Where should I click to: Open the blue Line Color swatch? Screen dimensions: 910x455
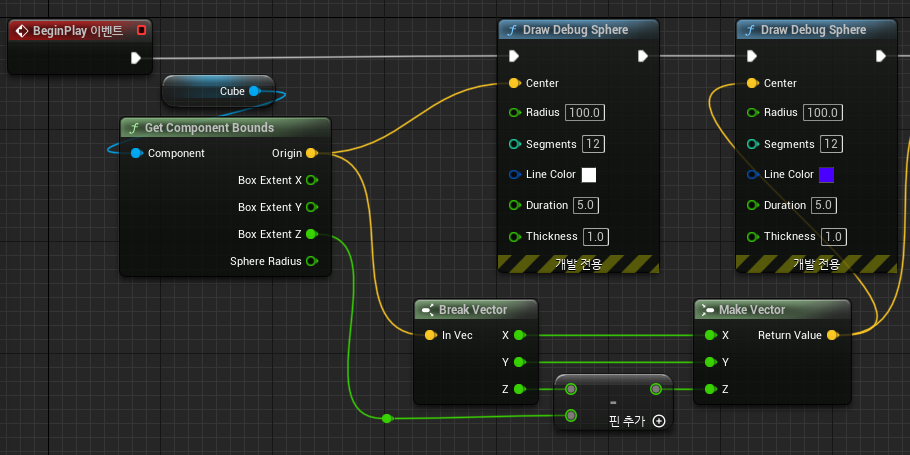(826, 175)
